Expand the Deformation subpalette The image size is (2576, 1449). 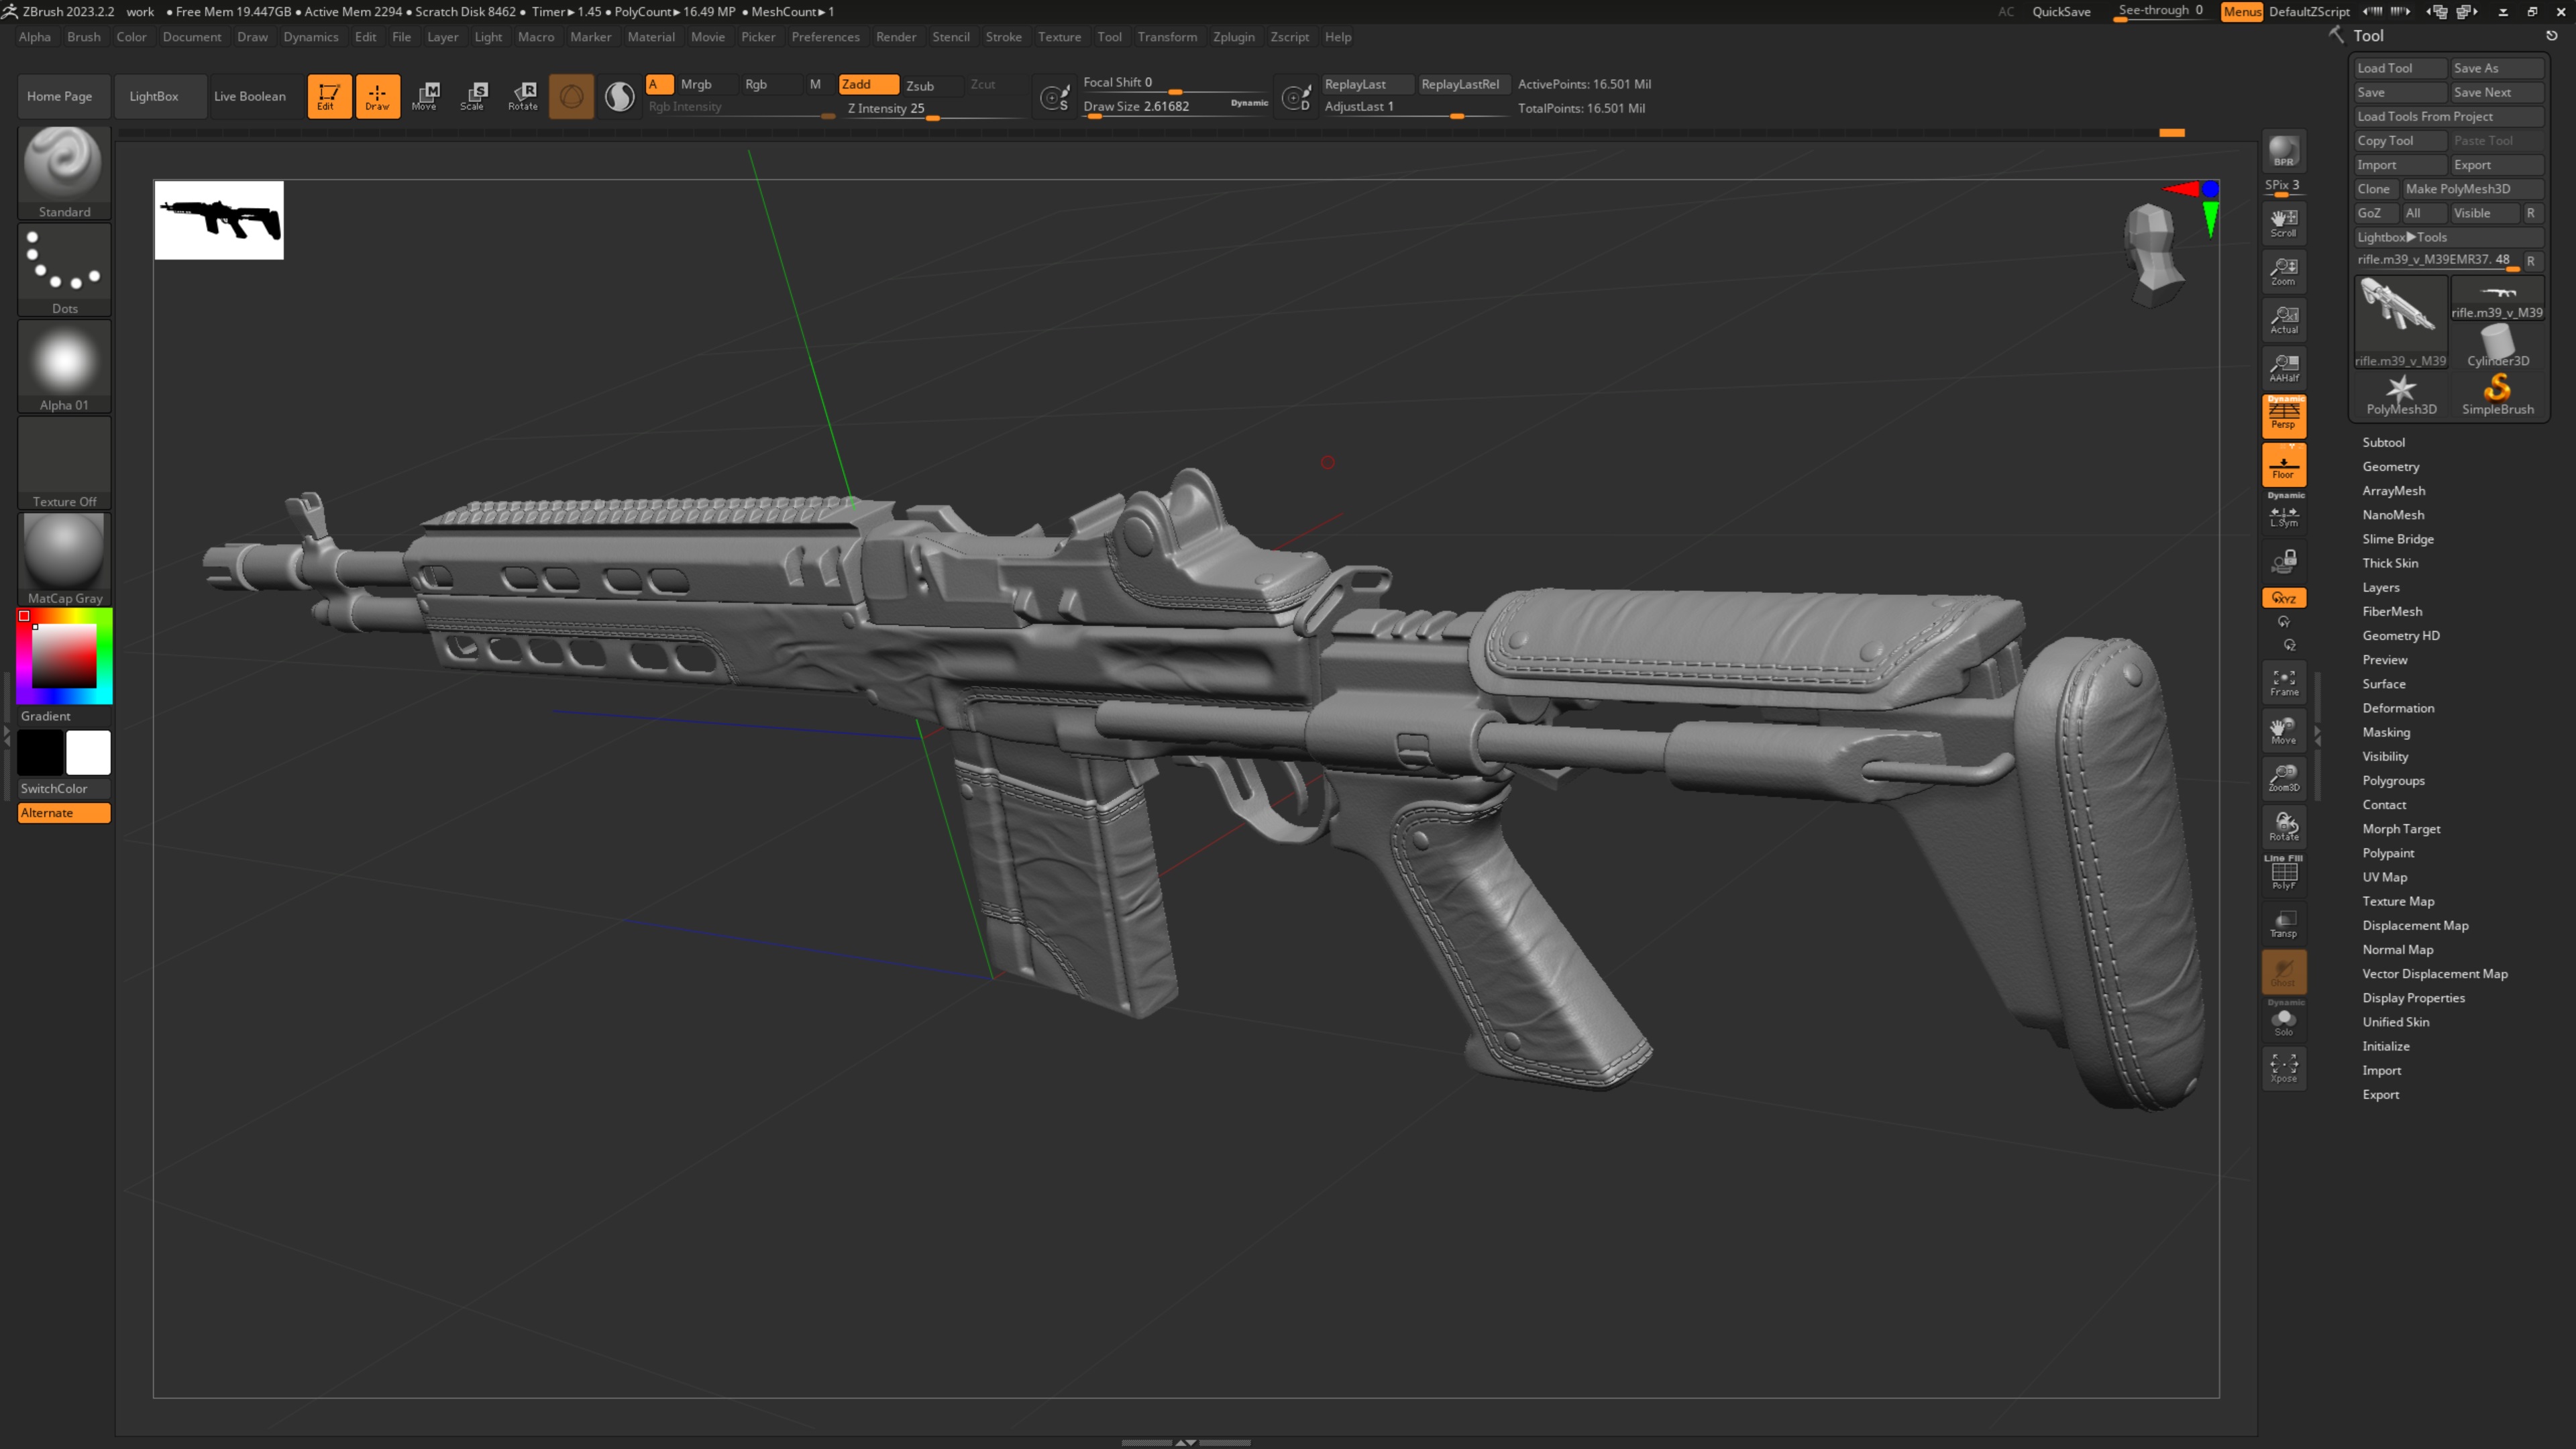coord(2398,708)
